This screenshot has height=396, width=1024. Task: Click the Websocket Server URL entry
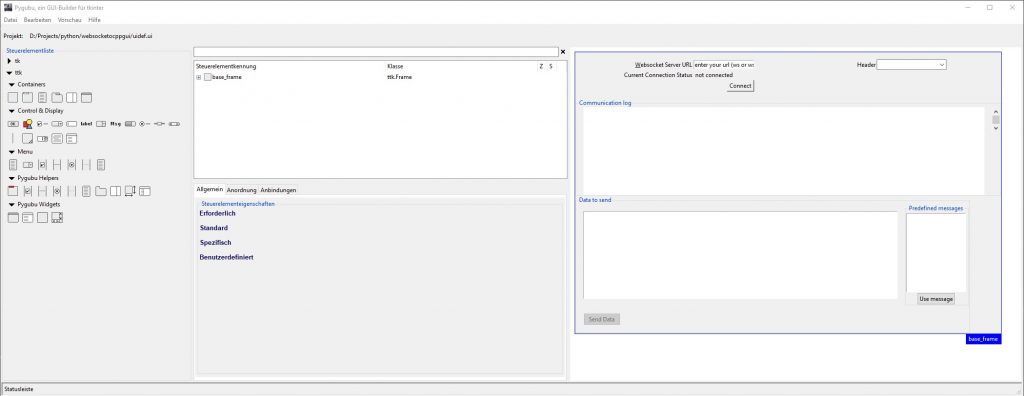(x=724, y=65)
